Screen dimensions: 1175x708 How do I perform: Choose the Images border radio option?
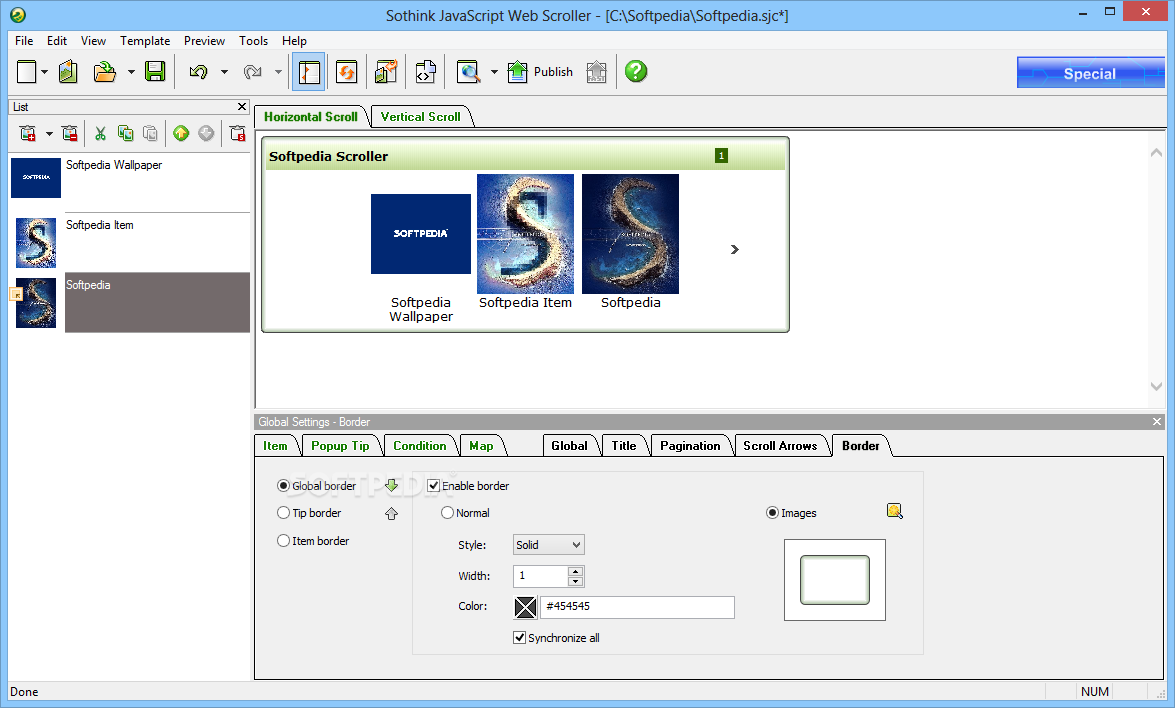click(772, 513)
